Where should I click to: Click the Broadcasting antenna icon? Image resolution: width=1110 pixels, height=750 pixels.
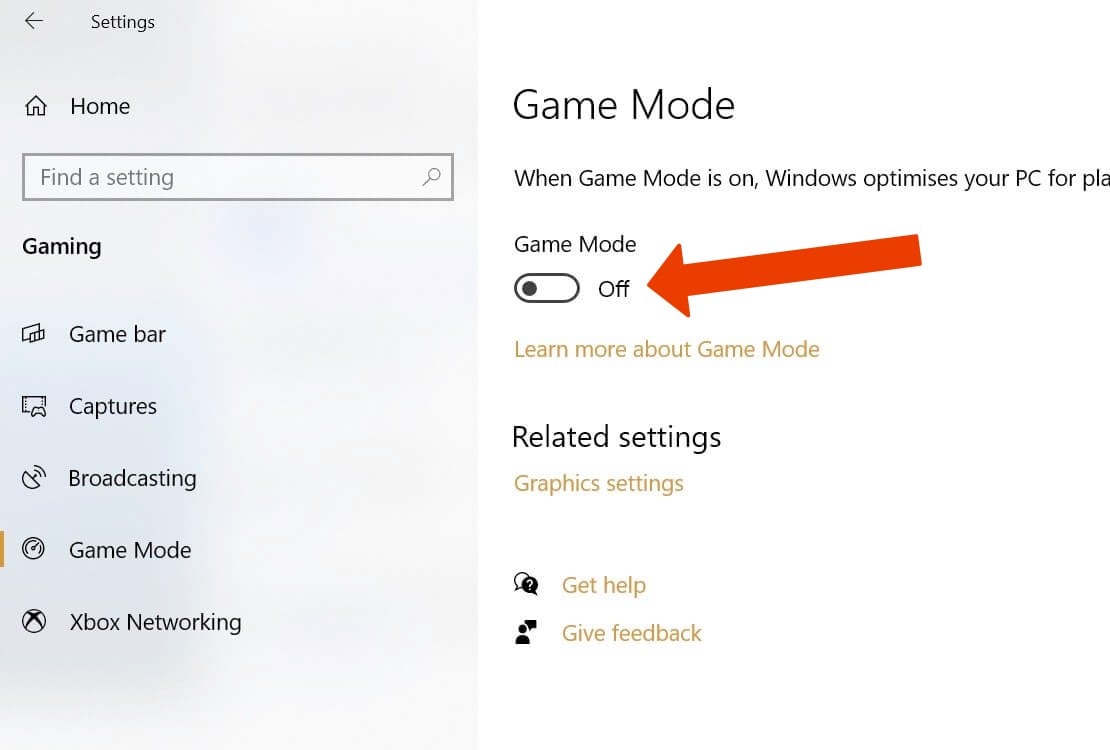[x=34, y=478]
